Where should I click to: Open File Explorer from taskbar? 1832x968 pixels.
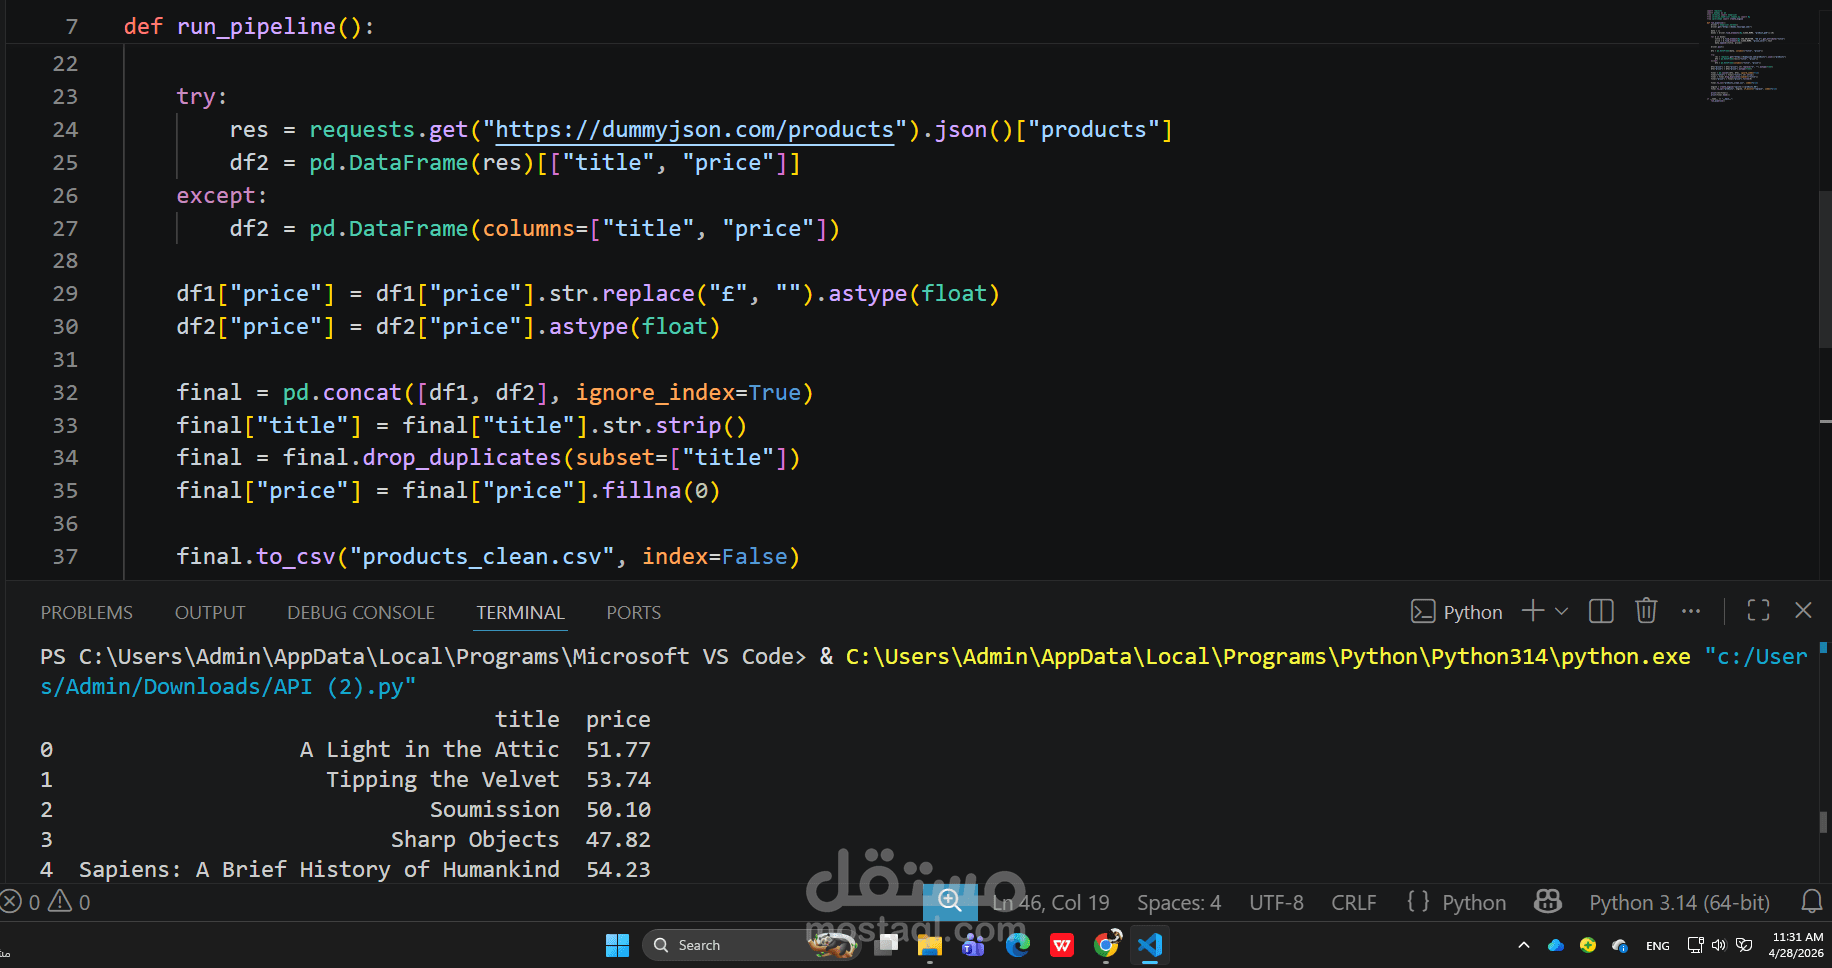point(930,945)
